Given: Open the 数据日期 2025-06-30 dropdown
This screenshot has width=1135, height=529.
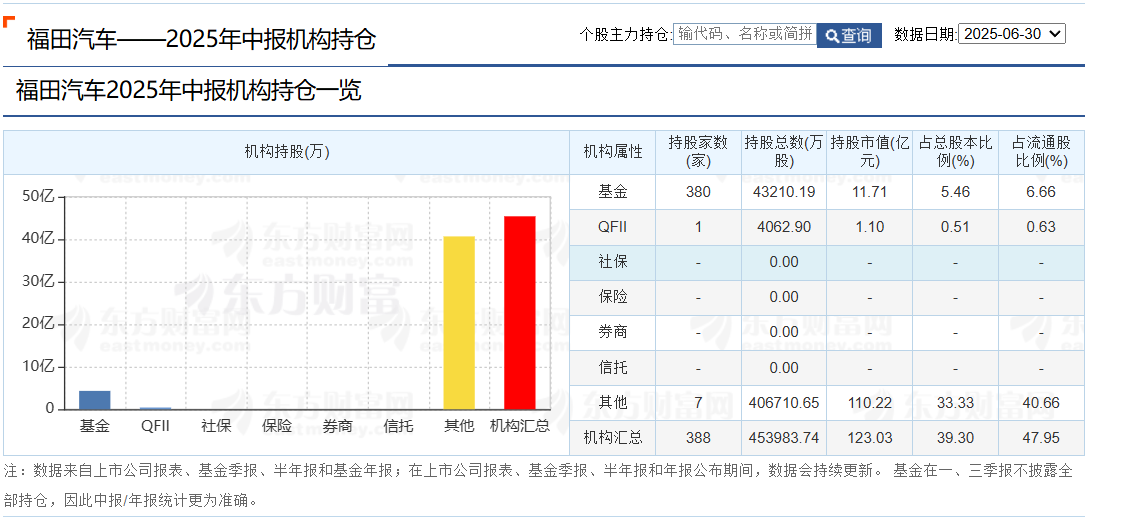Looking at the screenshot, I should [1012, 33].
